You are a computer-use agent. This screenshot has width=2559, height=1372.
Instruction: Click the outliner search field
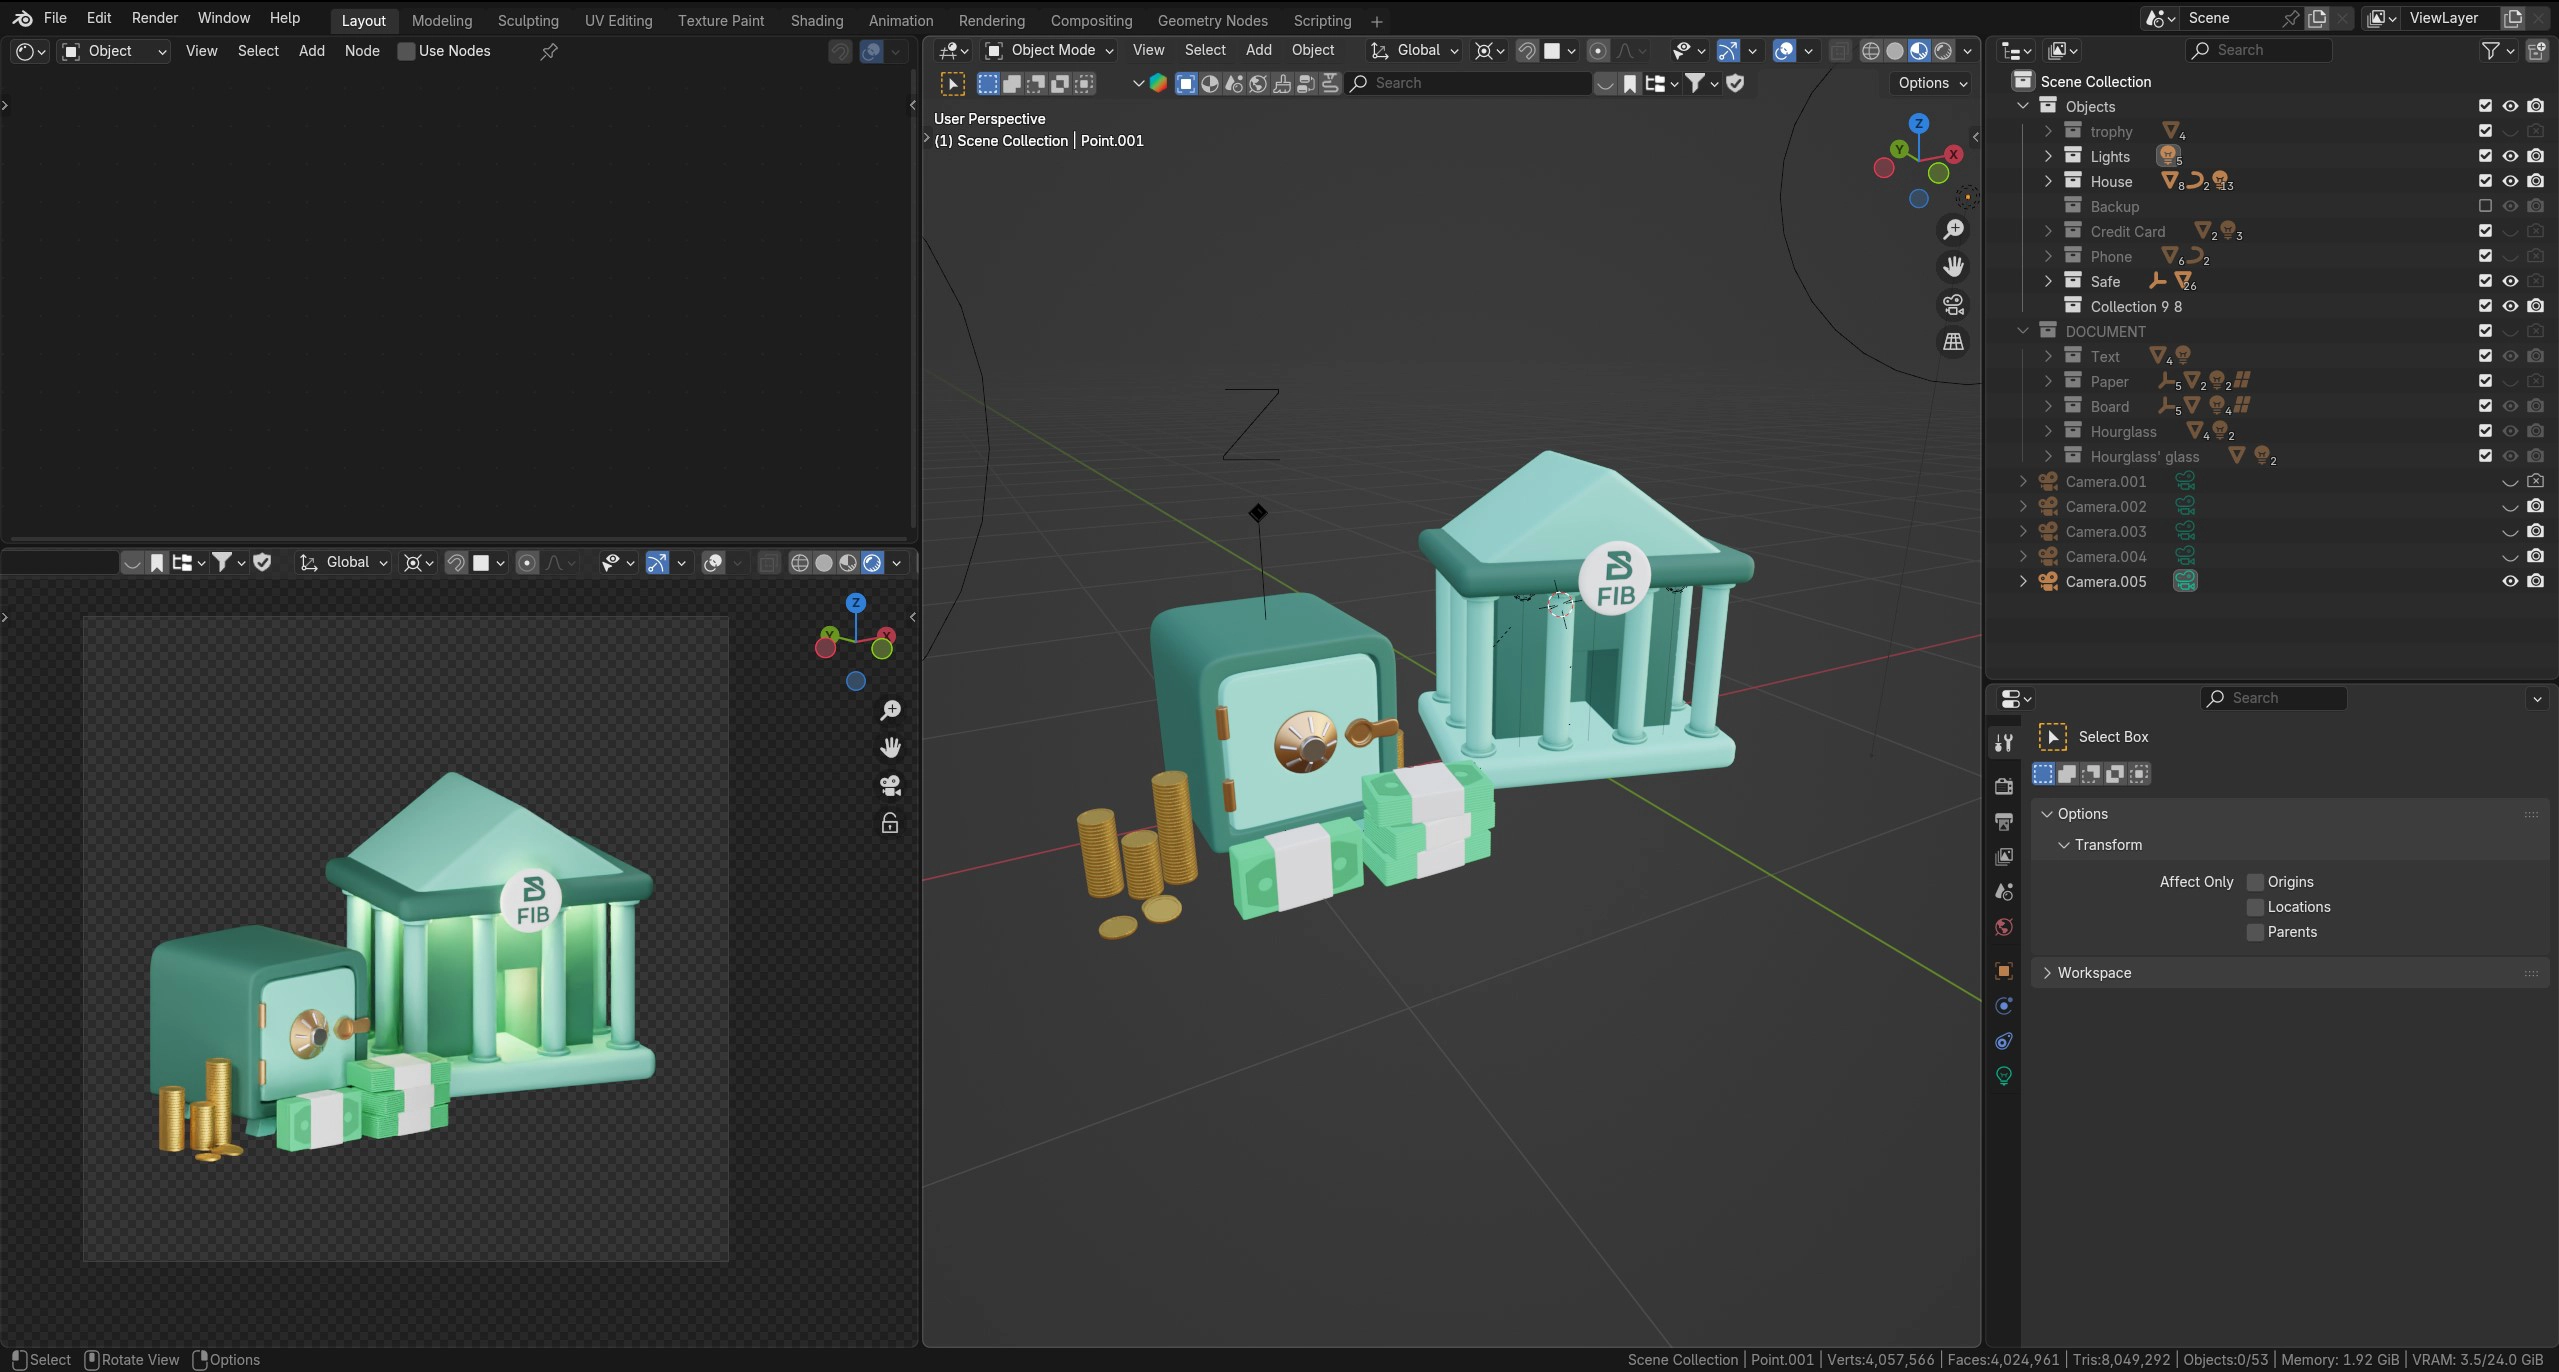click(2262, 50)
